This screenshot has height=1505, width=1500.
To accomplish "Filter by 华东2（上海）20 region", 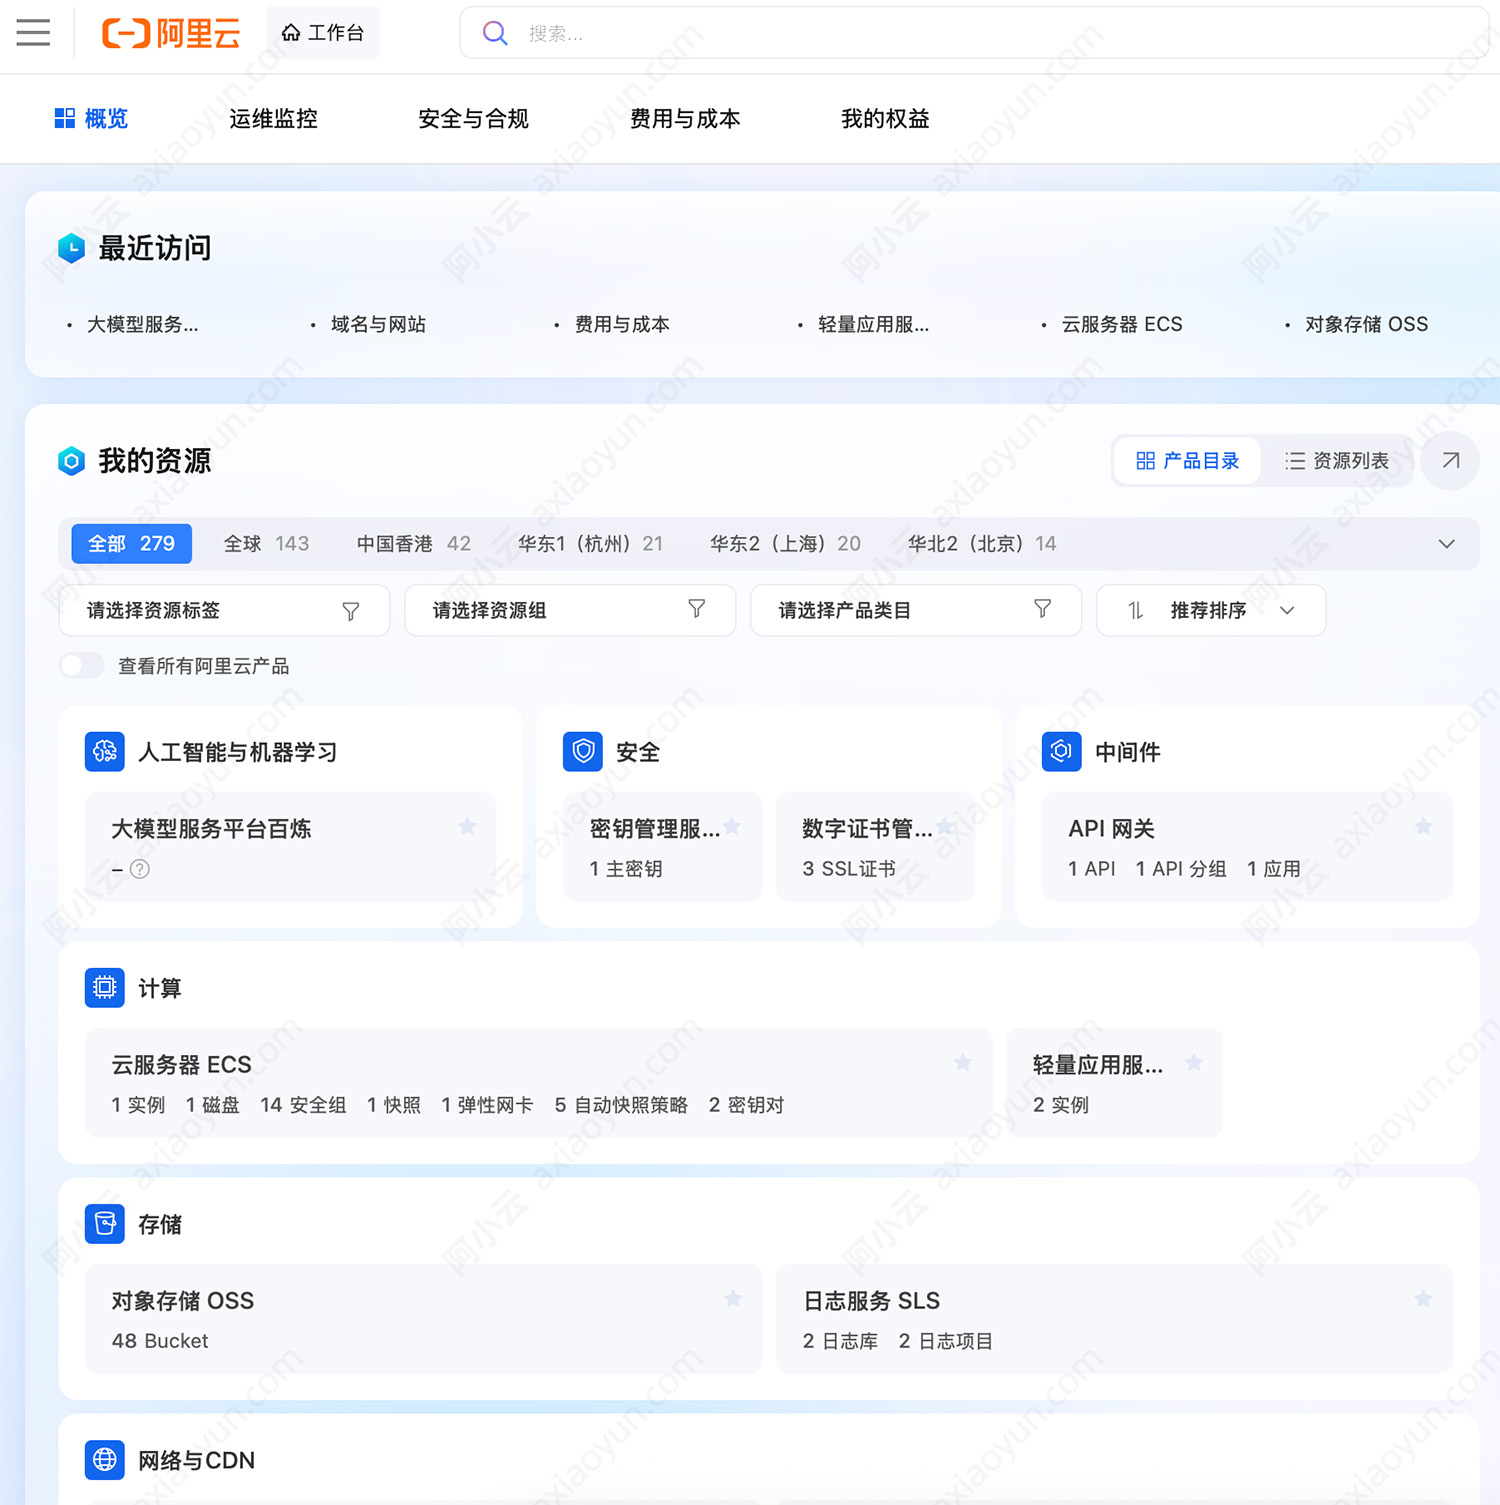I will (785, 544).
